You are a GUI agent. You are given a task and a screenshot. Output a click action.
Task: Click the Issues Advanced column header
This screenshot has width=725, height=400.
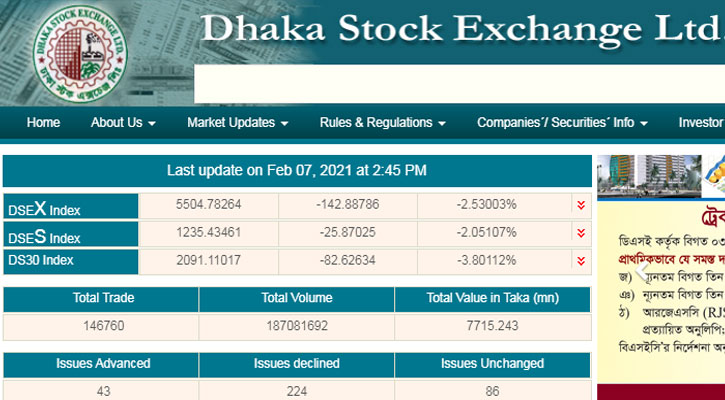point(104,364)
